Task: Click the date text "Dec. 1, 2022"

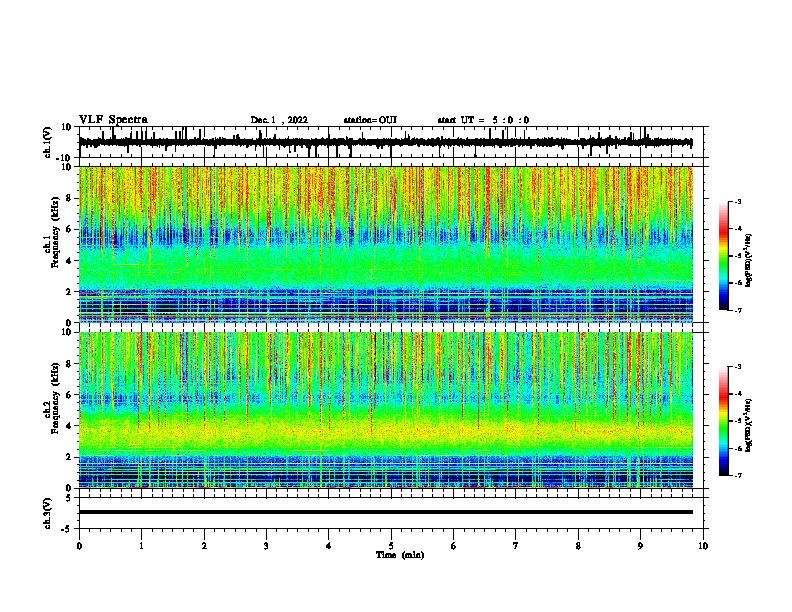Action: coord(279,120)
